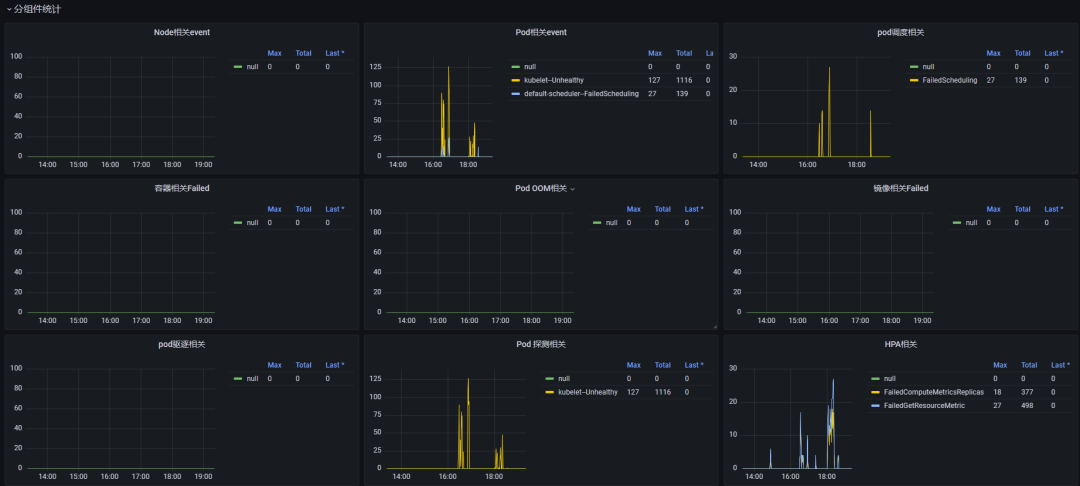
Task: Click blue color swatch of default-scheduler–FailedScheduling
Action: (x=515, y=94)
